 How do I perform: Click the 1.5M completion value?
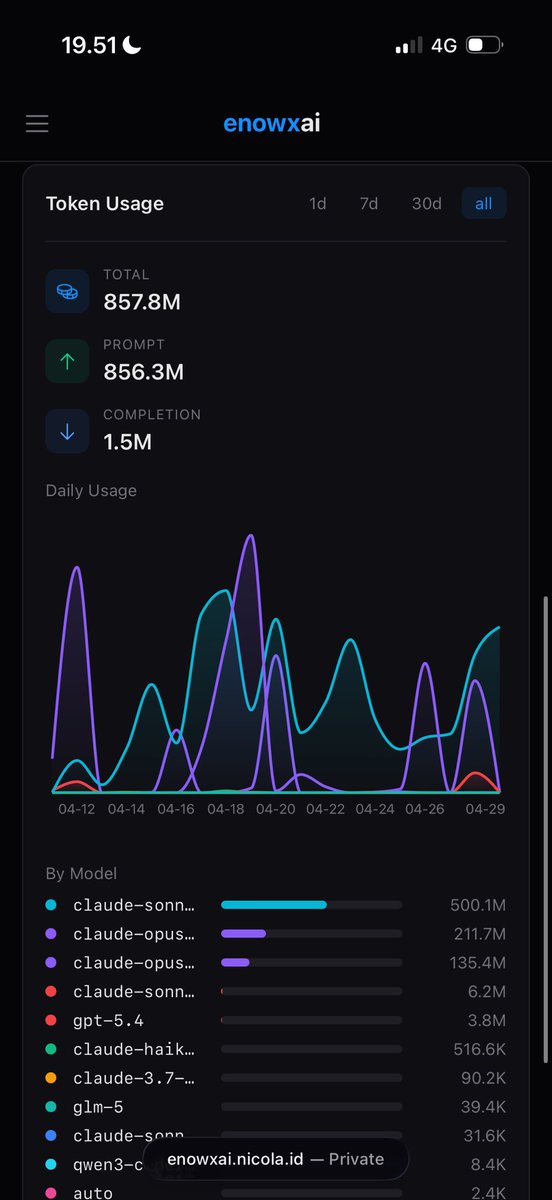[128, 441]
